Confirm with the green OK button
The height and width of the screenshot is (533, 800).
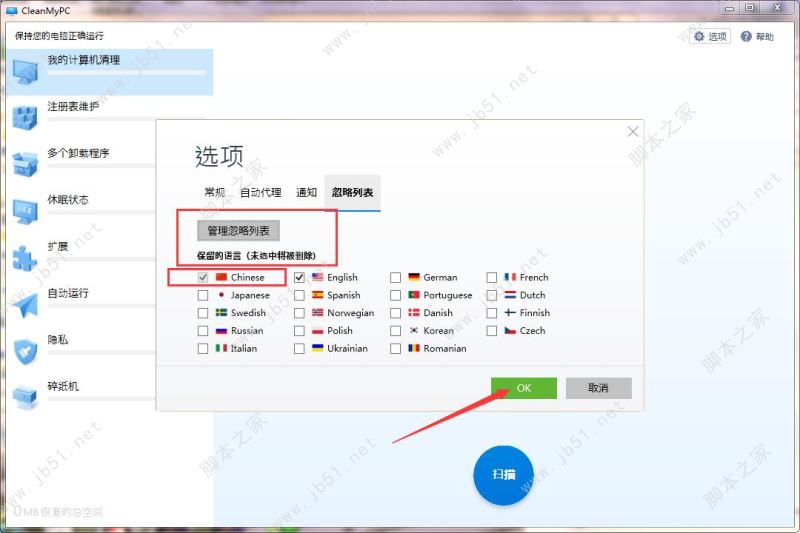(524, 388)
